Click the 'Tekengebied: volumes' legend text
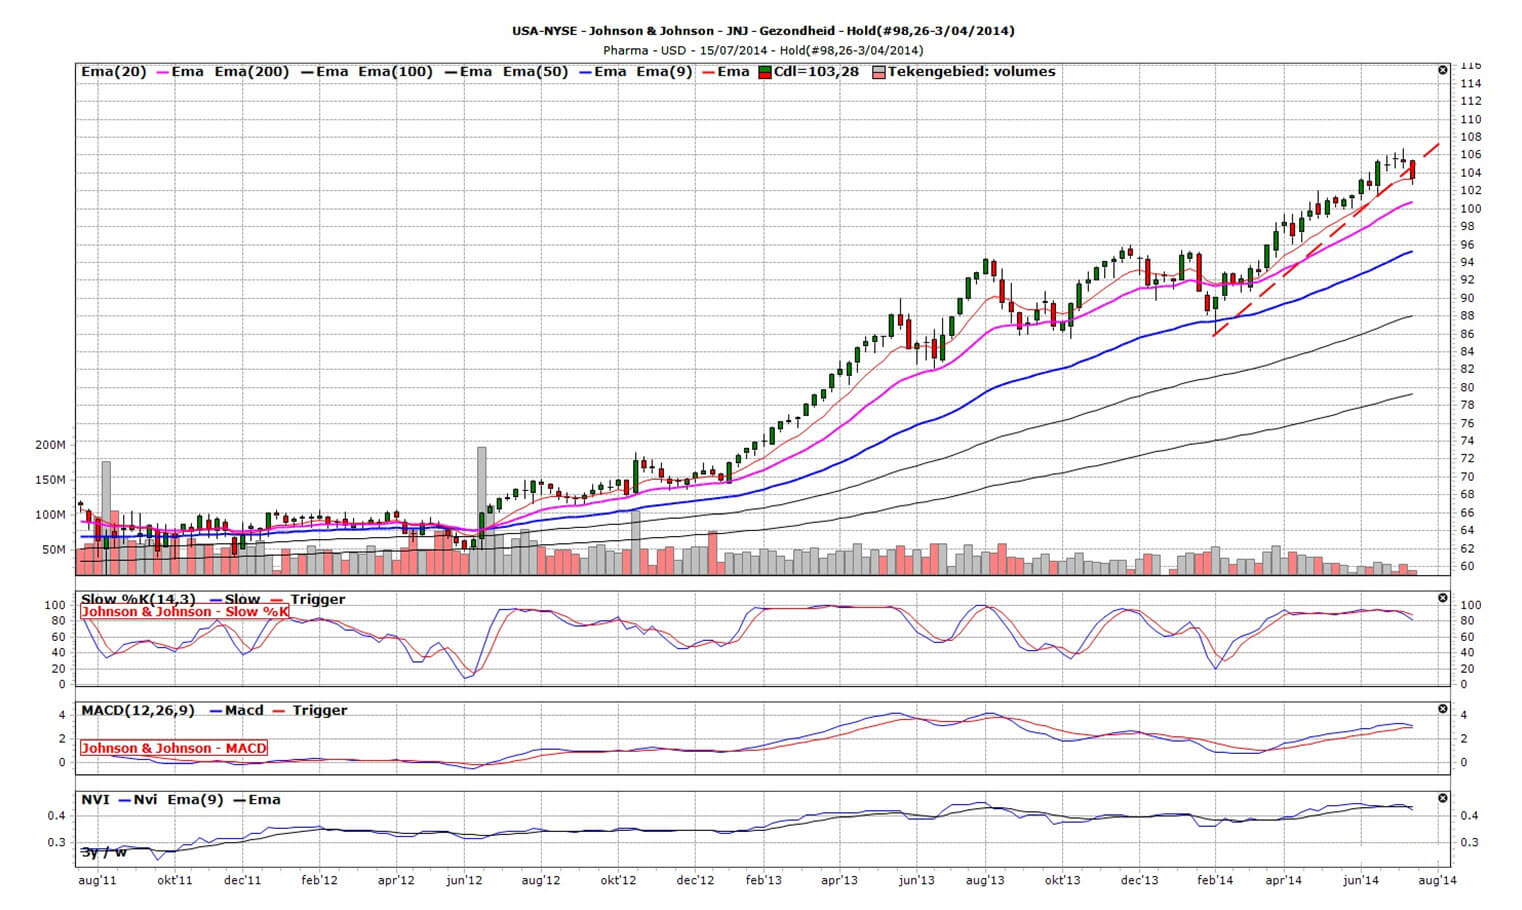1522x910 pixels. pos(972,72)
